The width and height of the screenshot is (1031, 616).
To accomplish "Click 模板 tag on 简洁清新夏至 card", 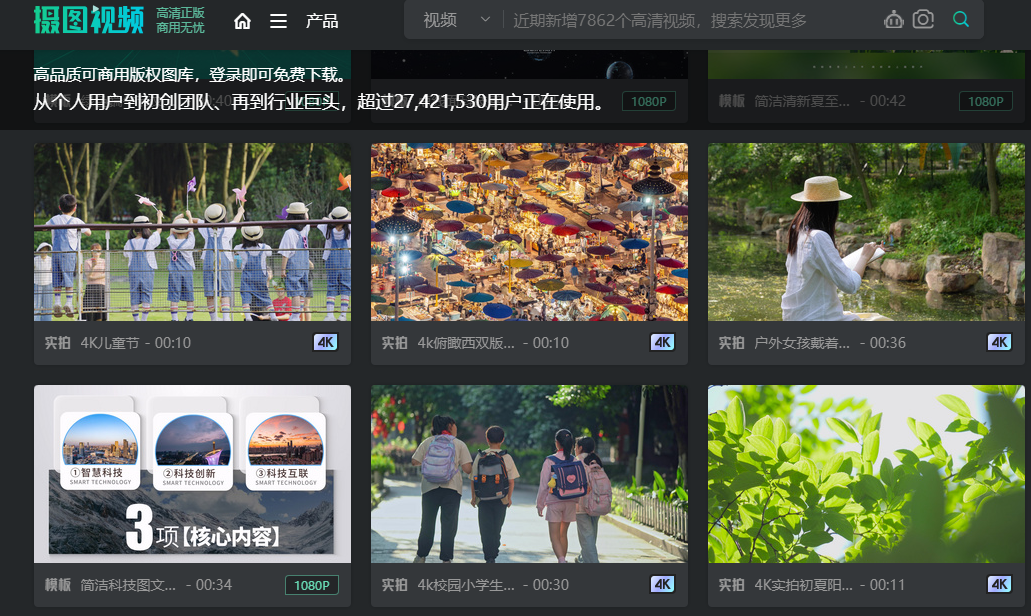I will tap(731, 101).
